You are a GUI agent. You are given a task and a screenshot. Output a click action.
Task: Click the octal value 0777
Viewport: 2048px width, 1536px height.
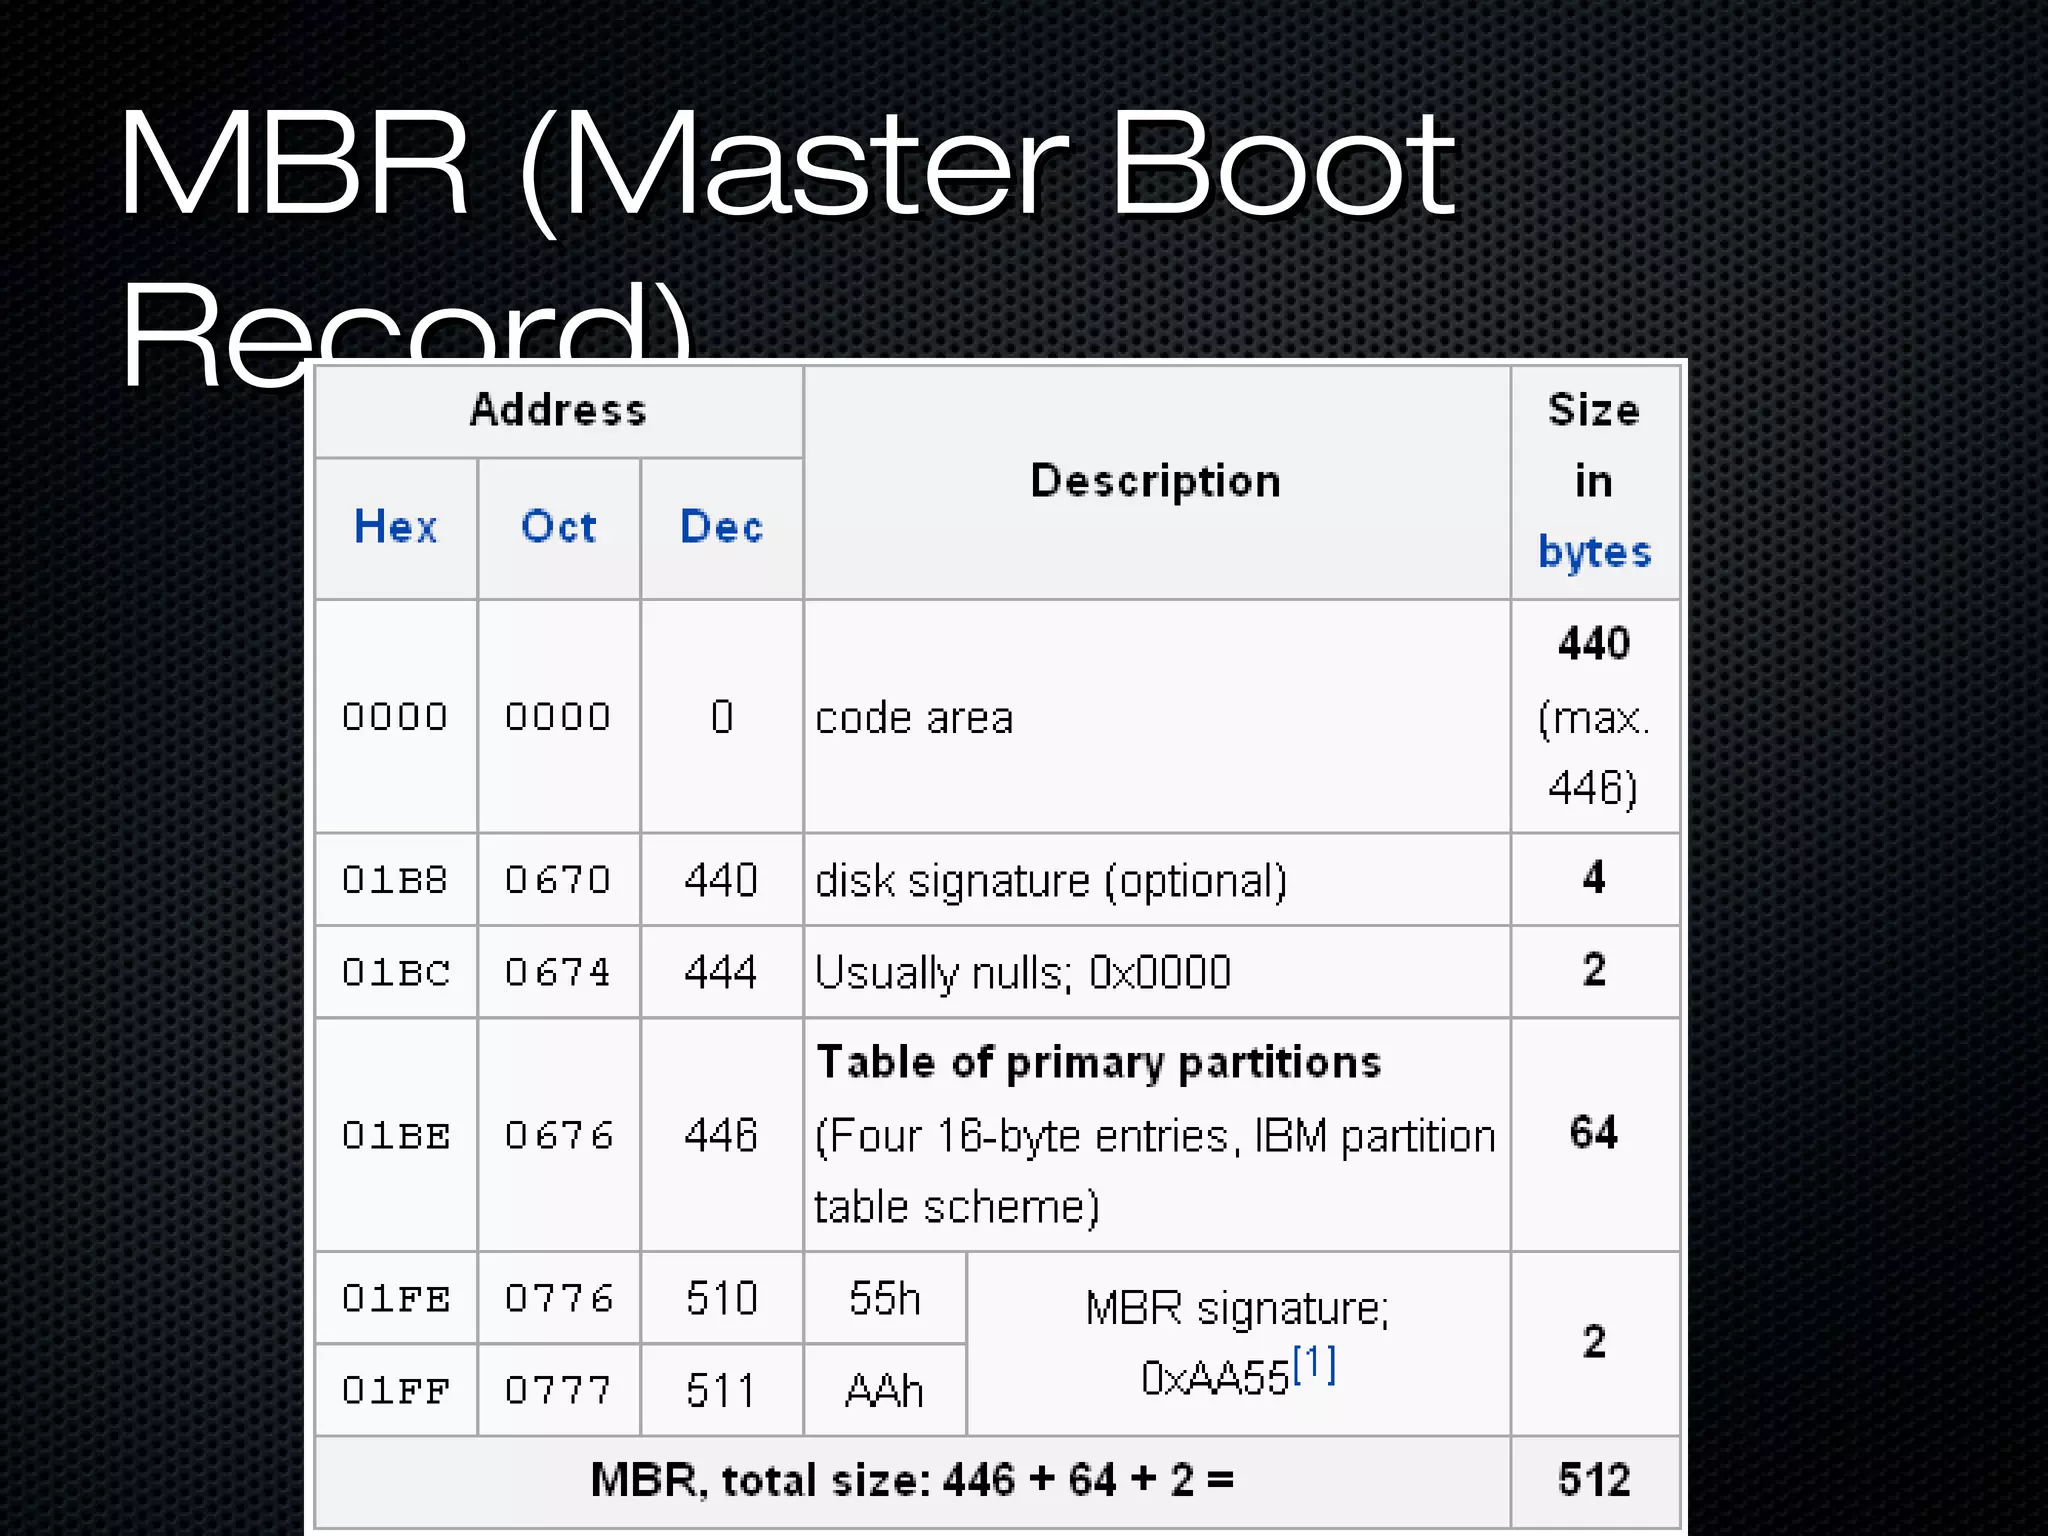pos(558,1391)
